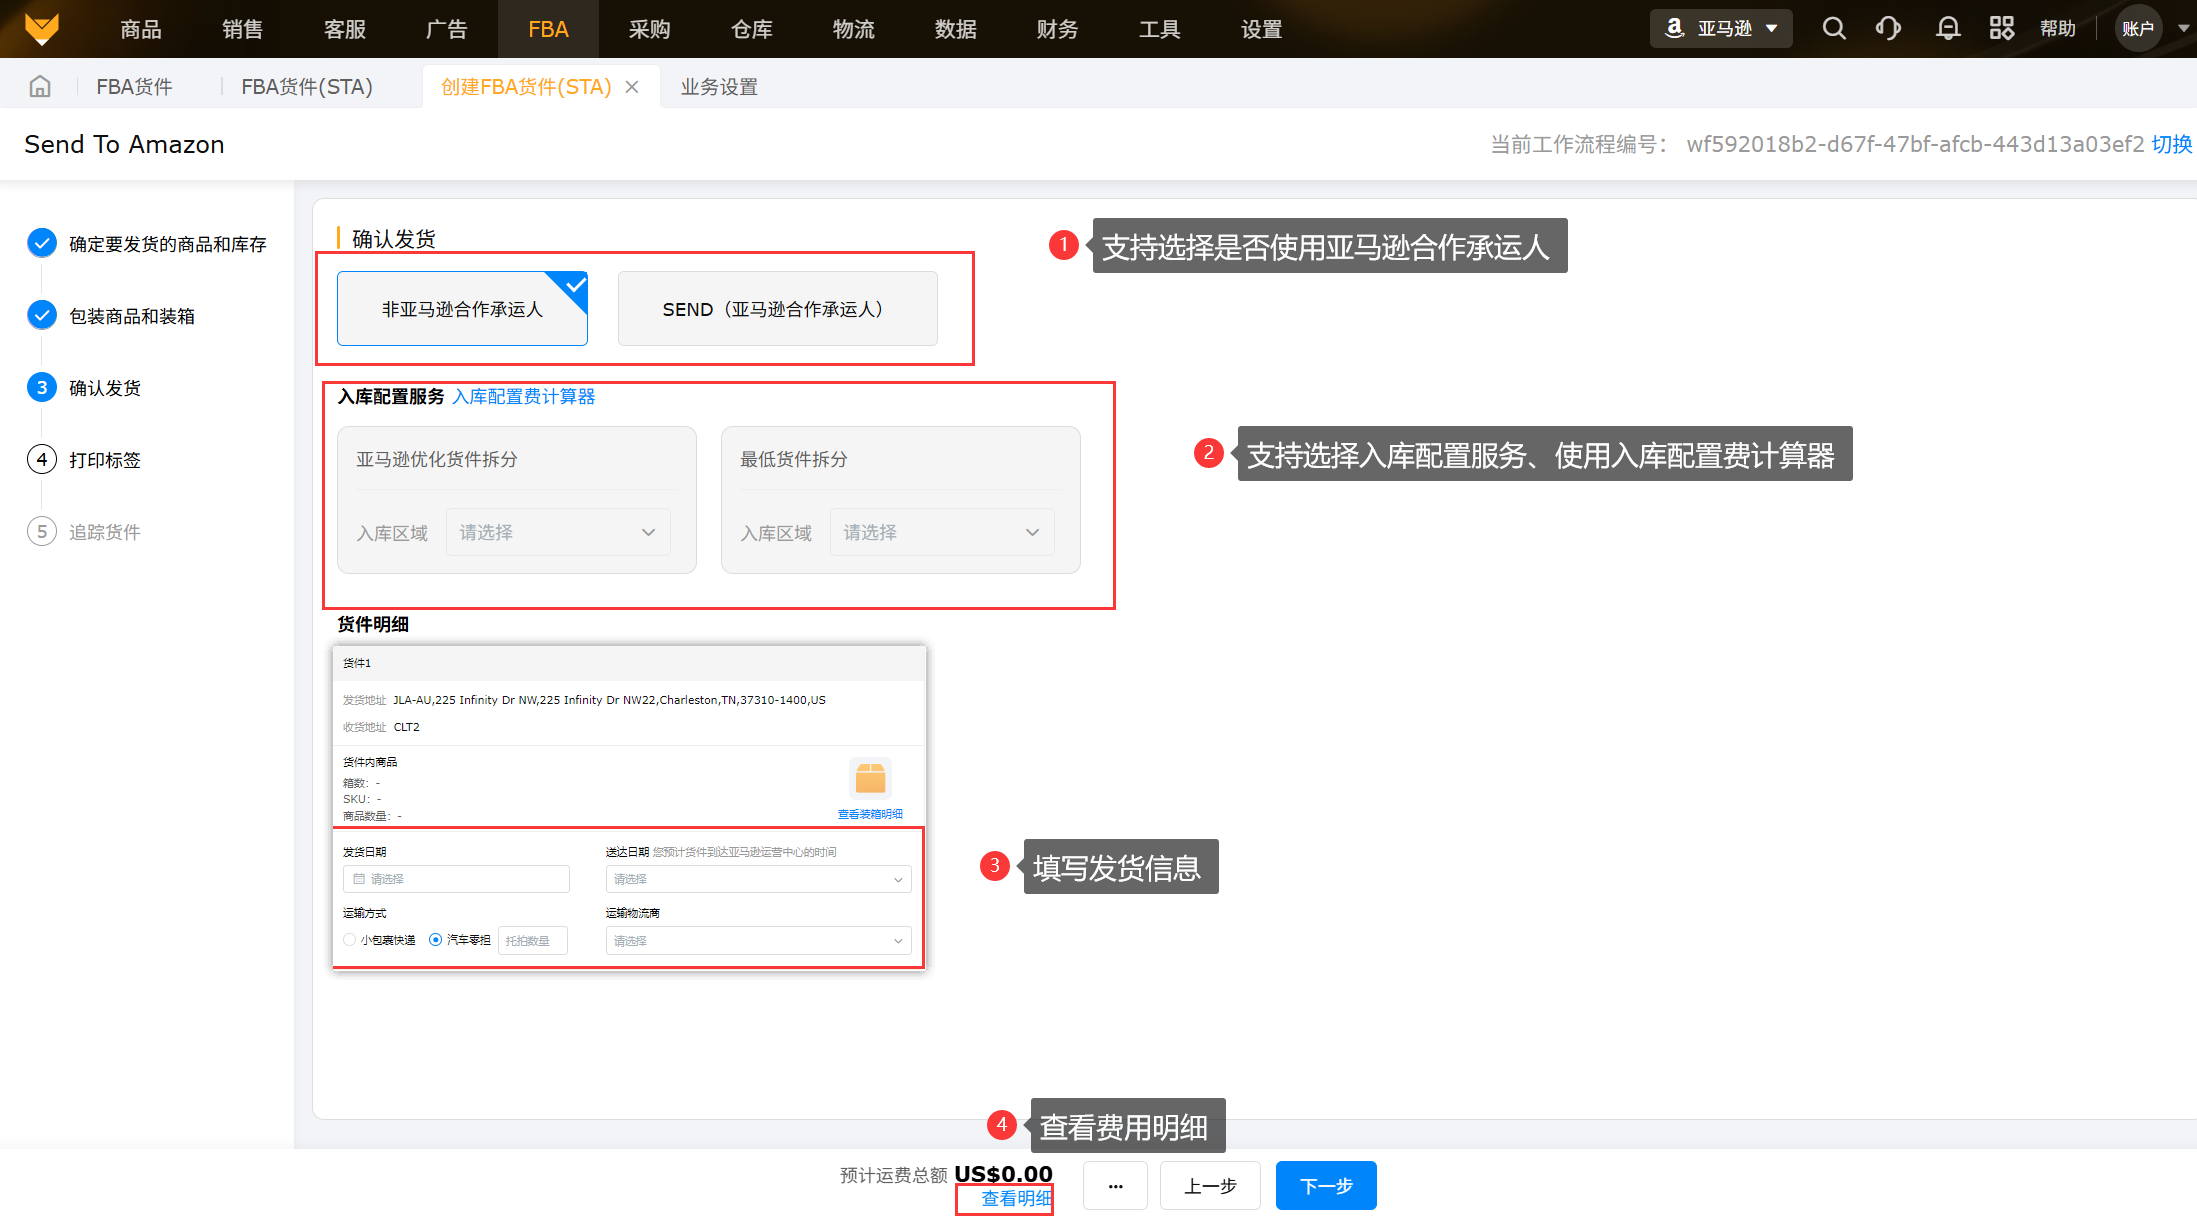Click the fox logo icon
2197x1219 pixels.
[x=42, y=28]
